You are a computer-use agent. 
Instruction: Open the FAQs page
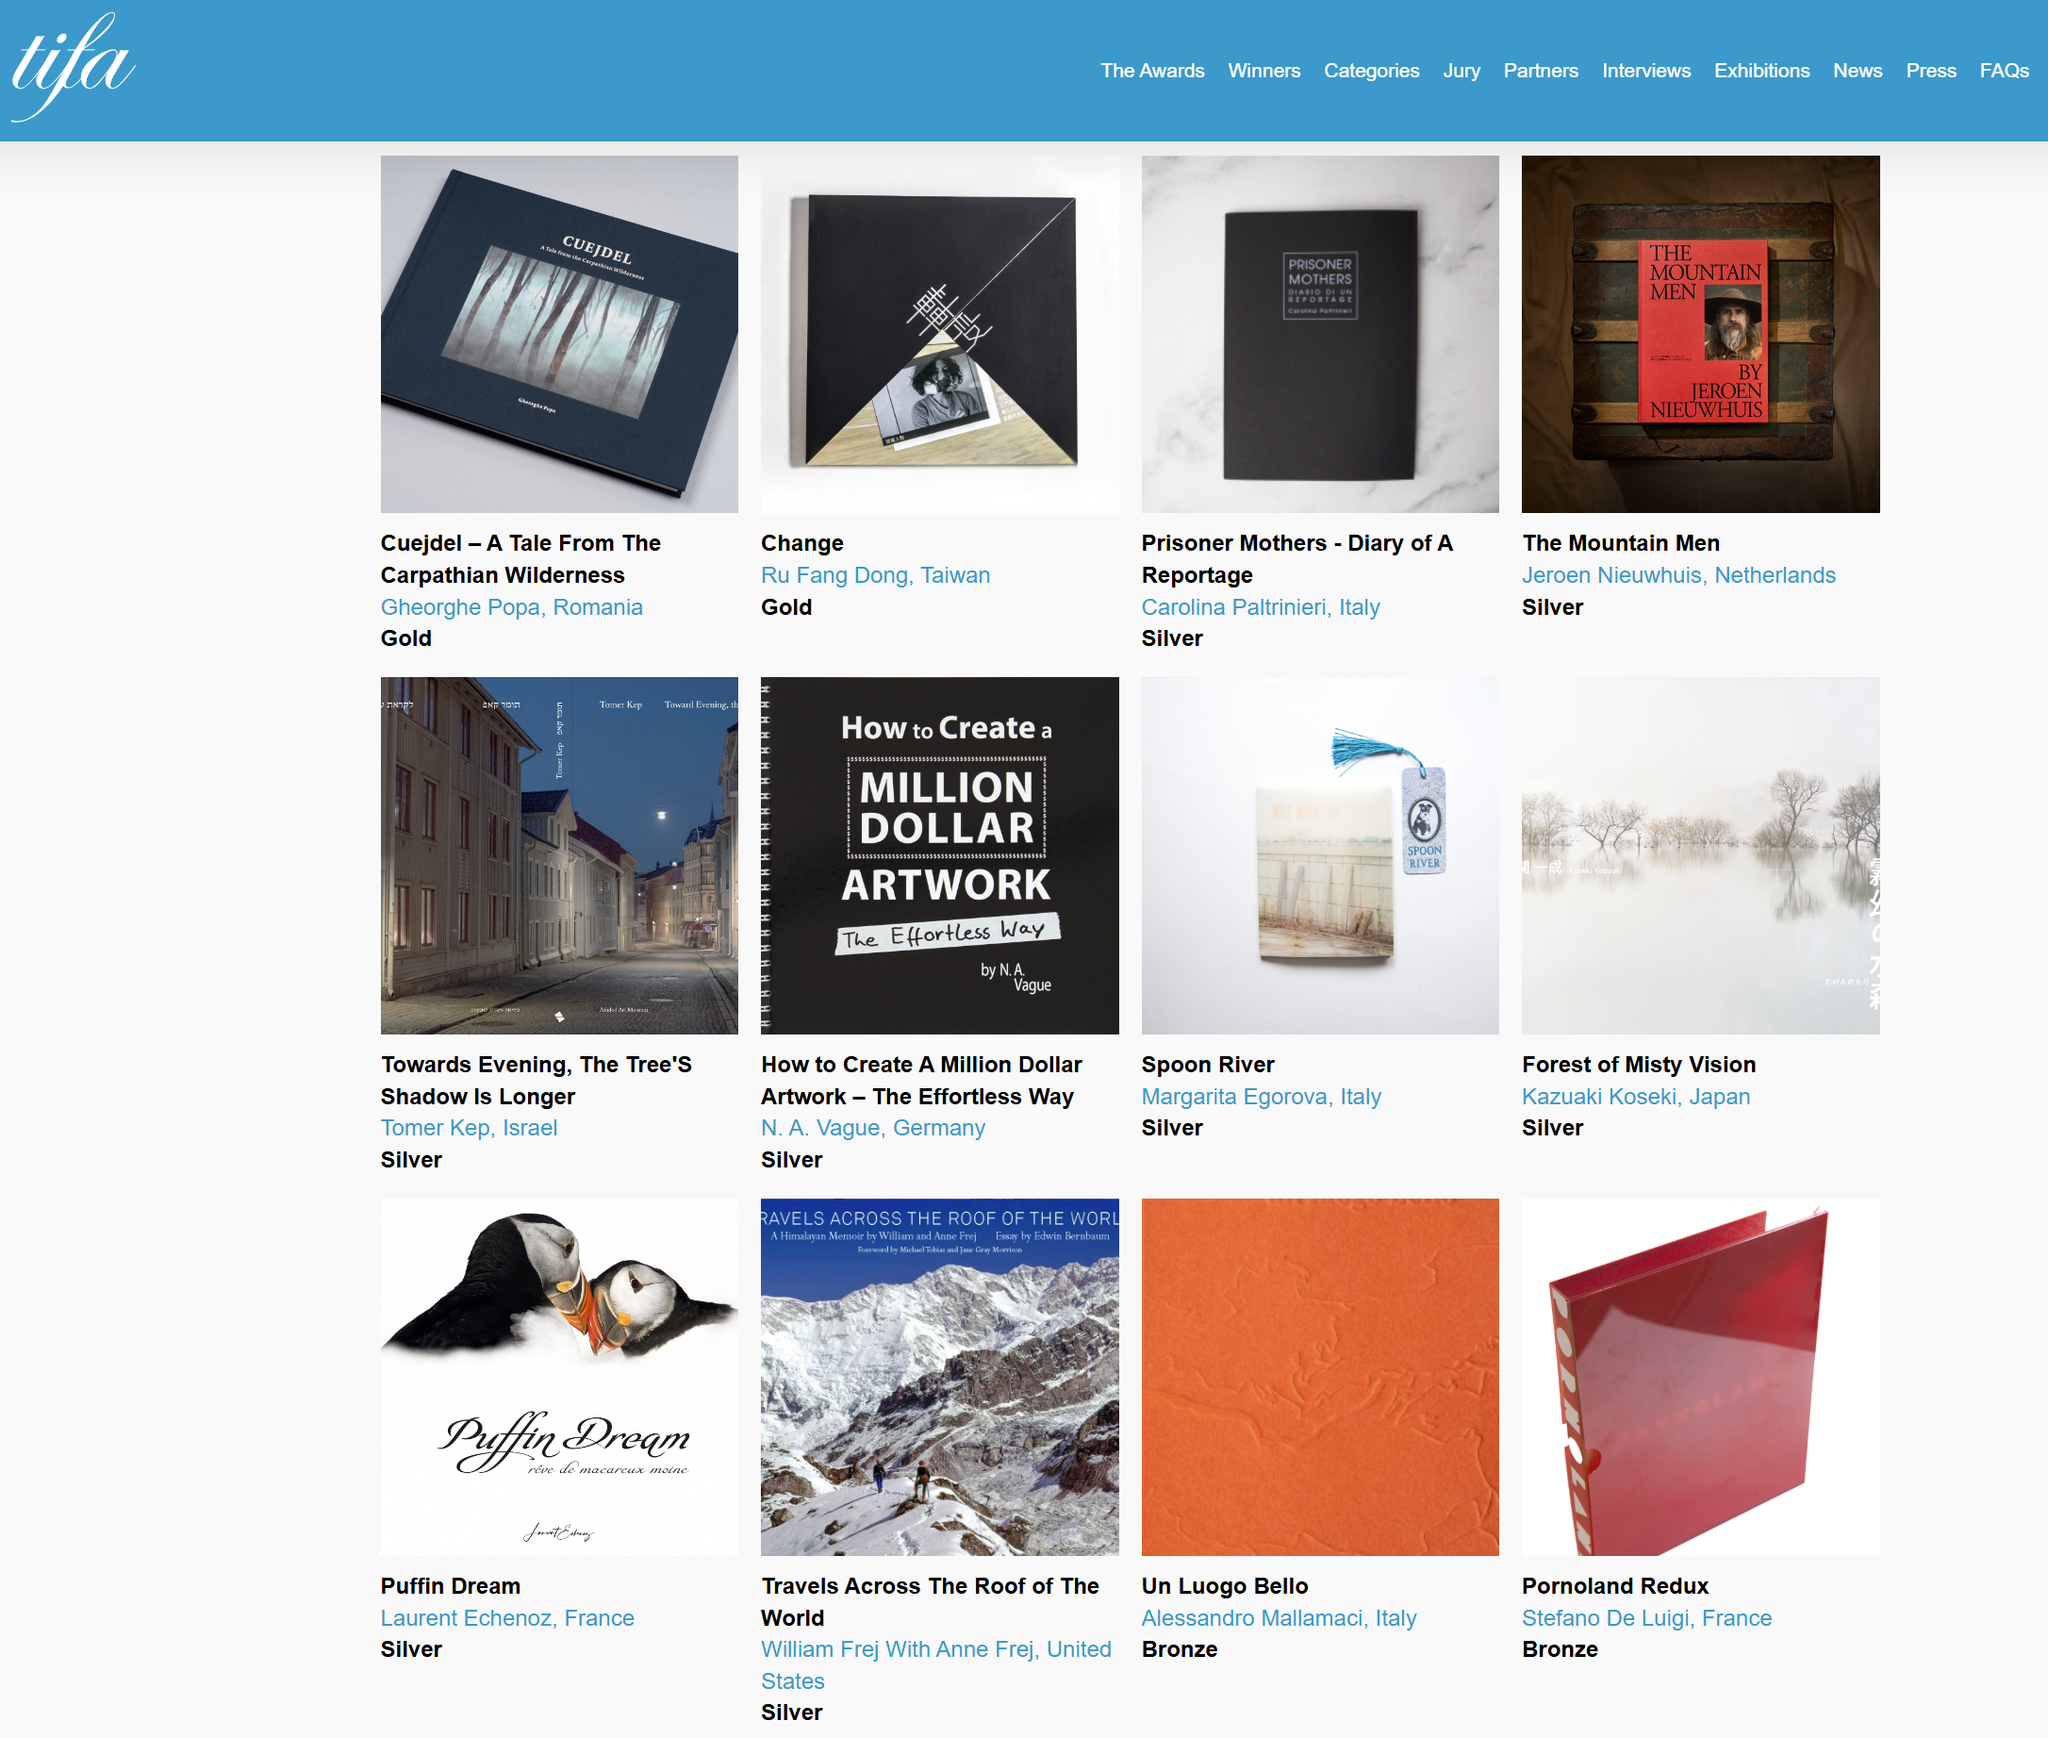2004,71
